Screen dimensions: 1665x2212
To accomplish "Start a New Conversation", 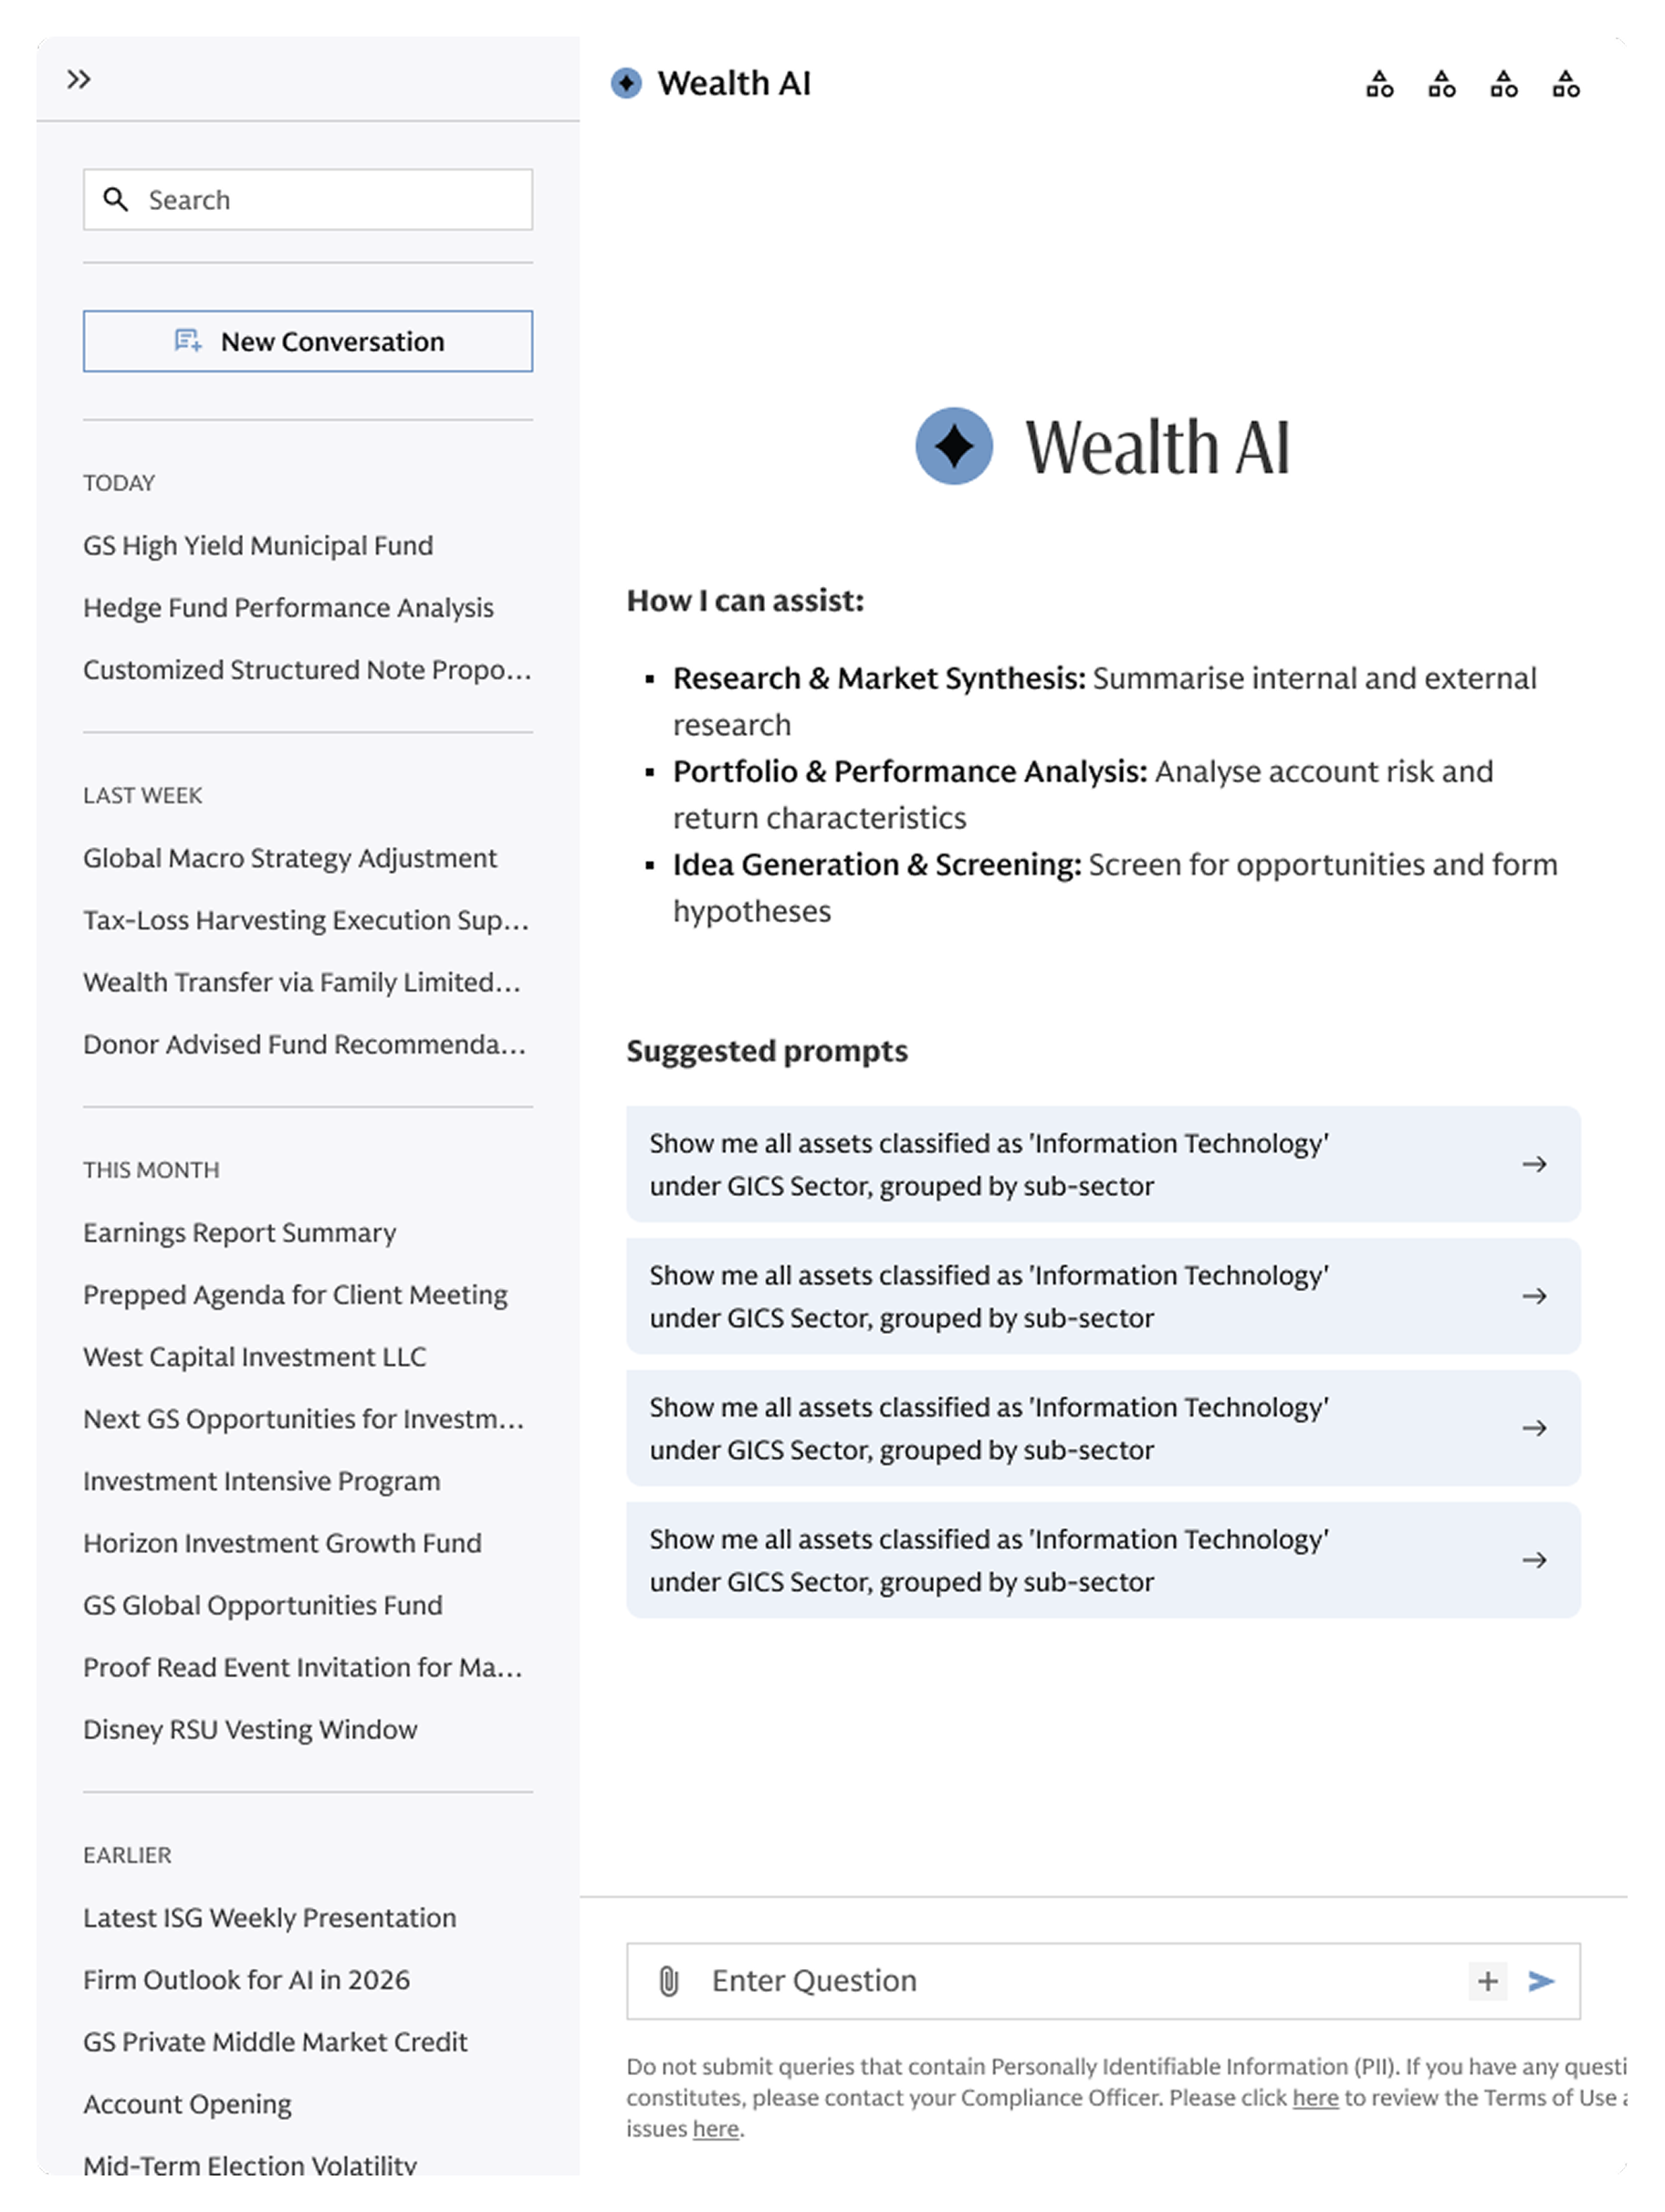I will click(x=307, y=341).
